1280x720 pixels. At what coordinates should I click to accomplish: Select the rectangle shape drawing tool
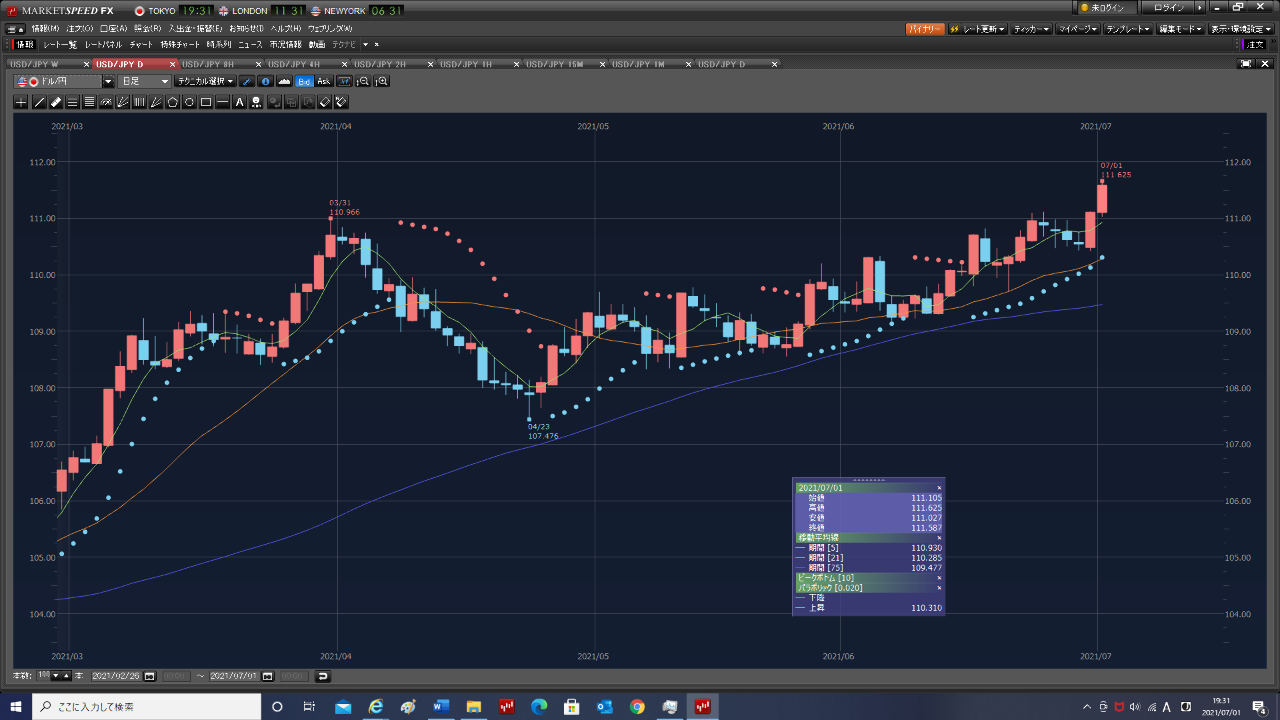click(x=206, y=102)
